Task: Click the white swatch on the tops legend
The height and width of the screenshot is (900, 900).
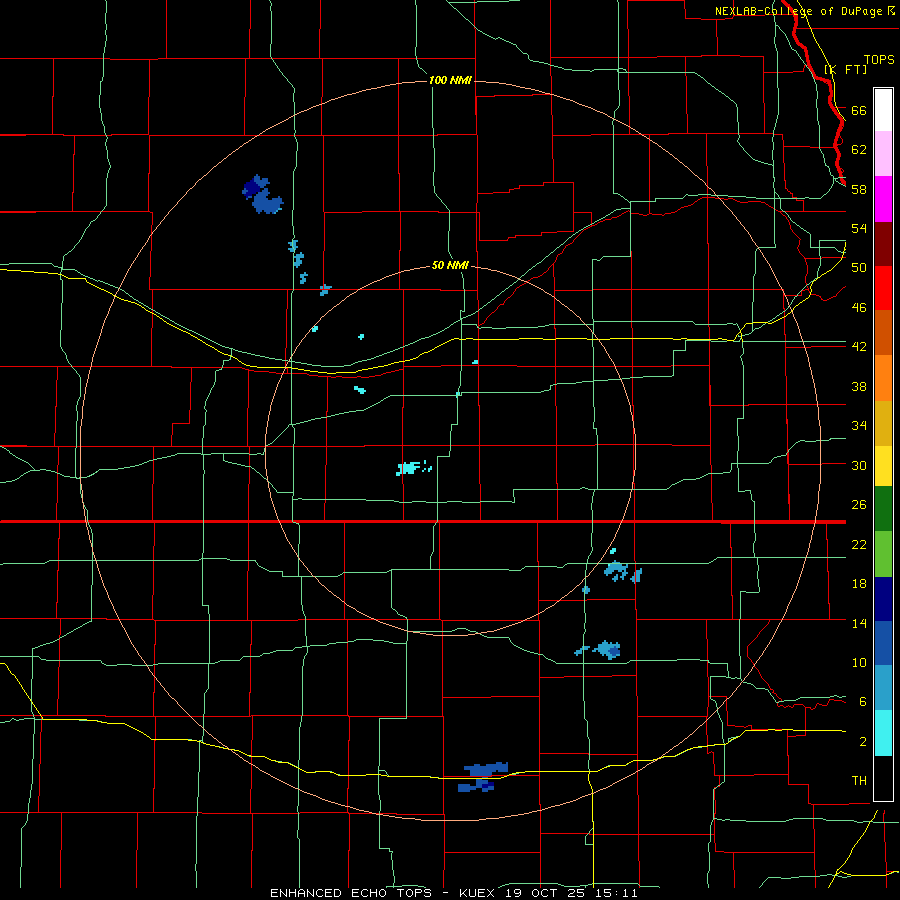Action: click(x=883, y=110)
